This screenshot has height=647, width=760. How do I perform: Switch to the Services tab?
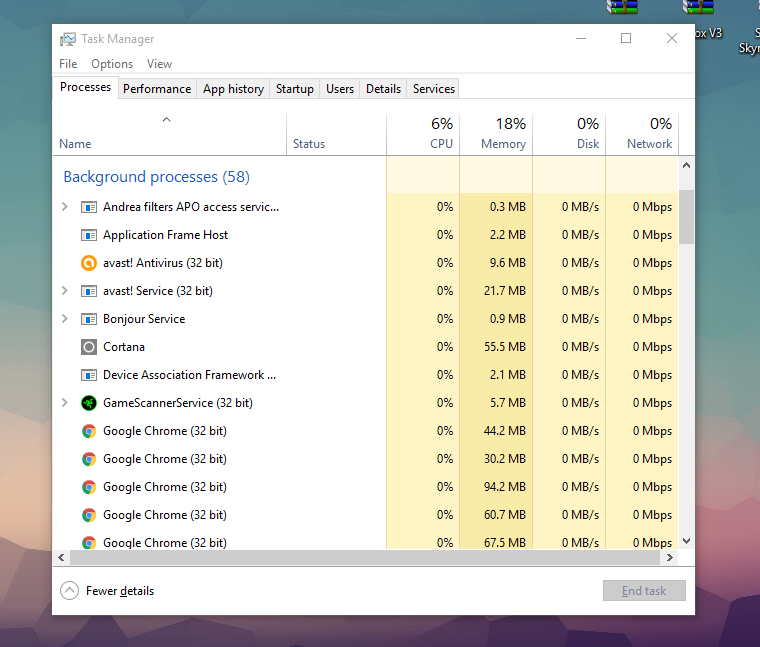click(x=434, y=89)
